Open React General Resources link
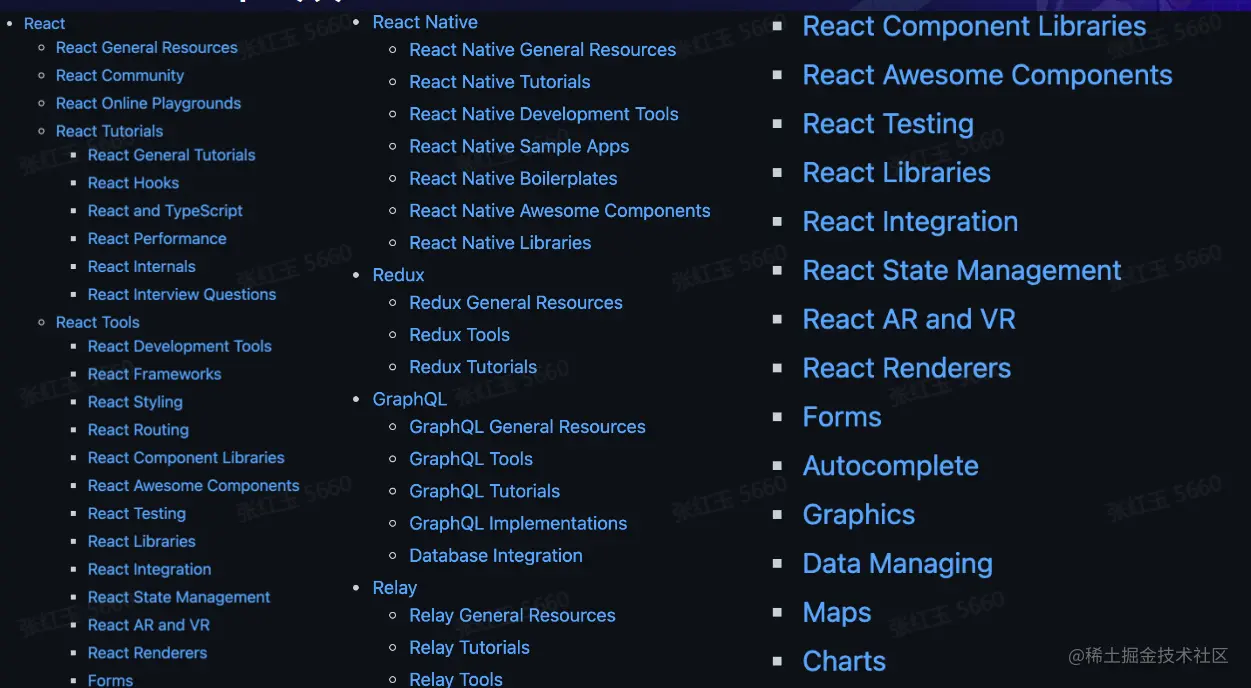The image size is (1251, 688). click(x=147, y=47)
